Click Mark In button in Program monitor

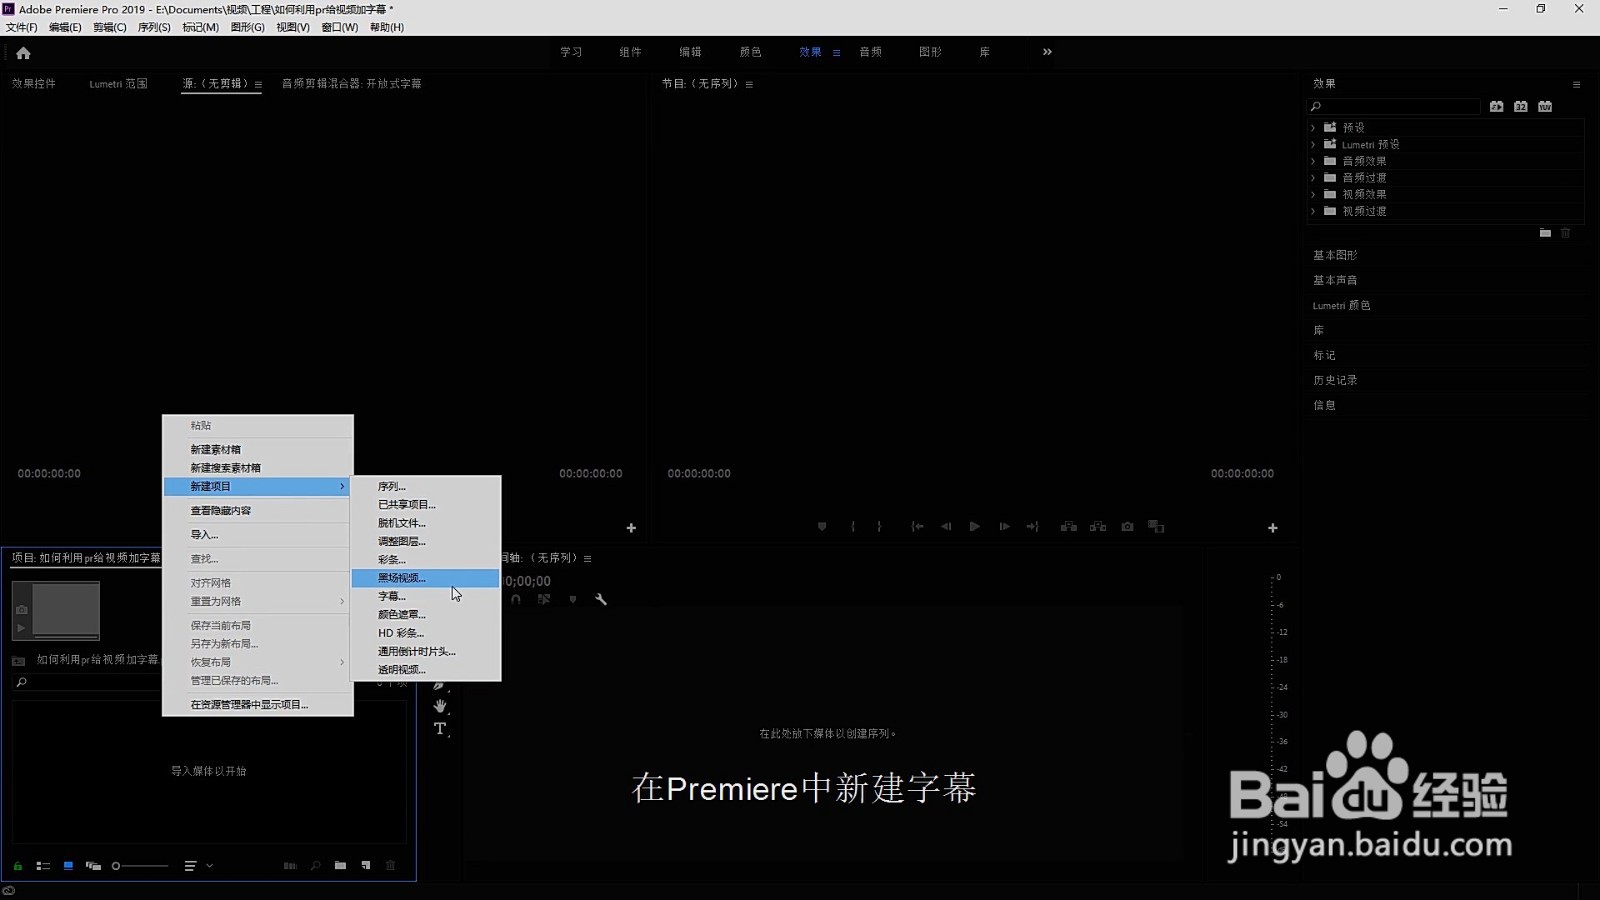pos(853,527)
